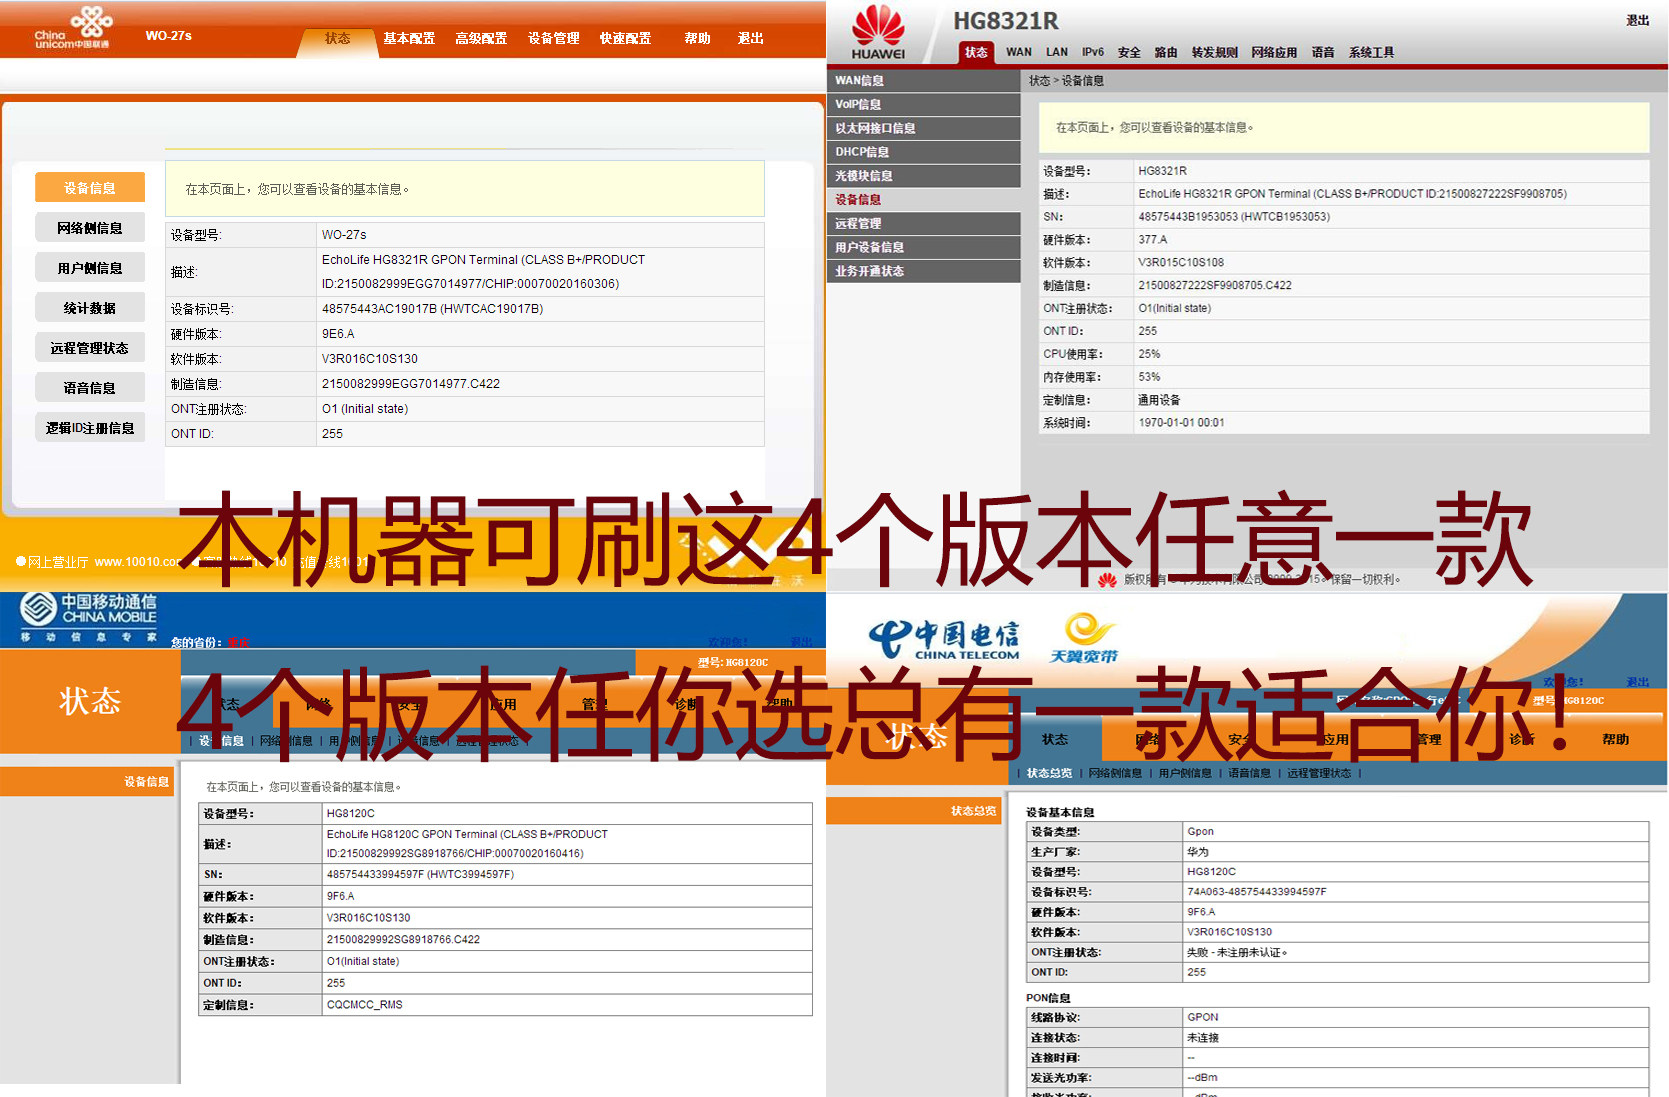Screen dimensions: 1669x1097
Task: Click the value CQCMCC_RMS
Action: coord(365,1005)
